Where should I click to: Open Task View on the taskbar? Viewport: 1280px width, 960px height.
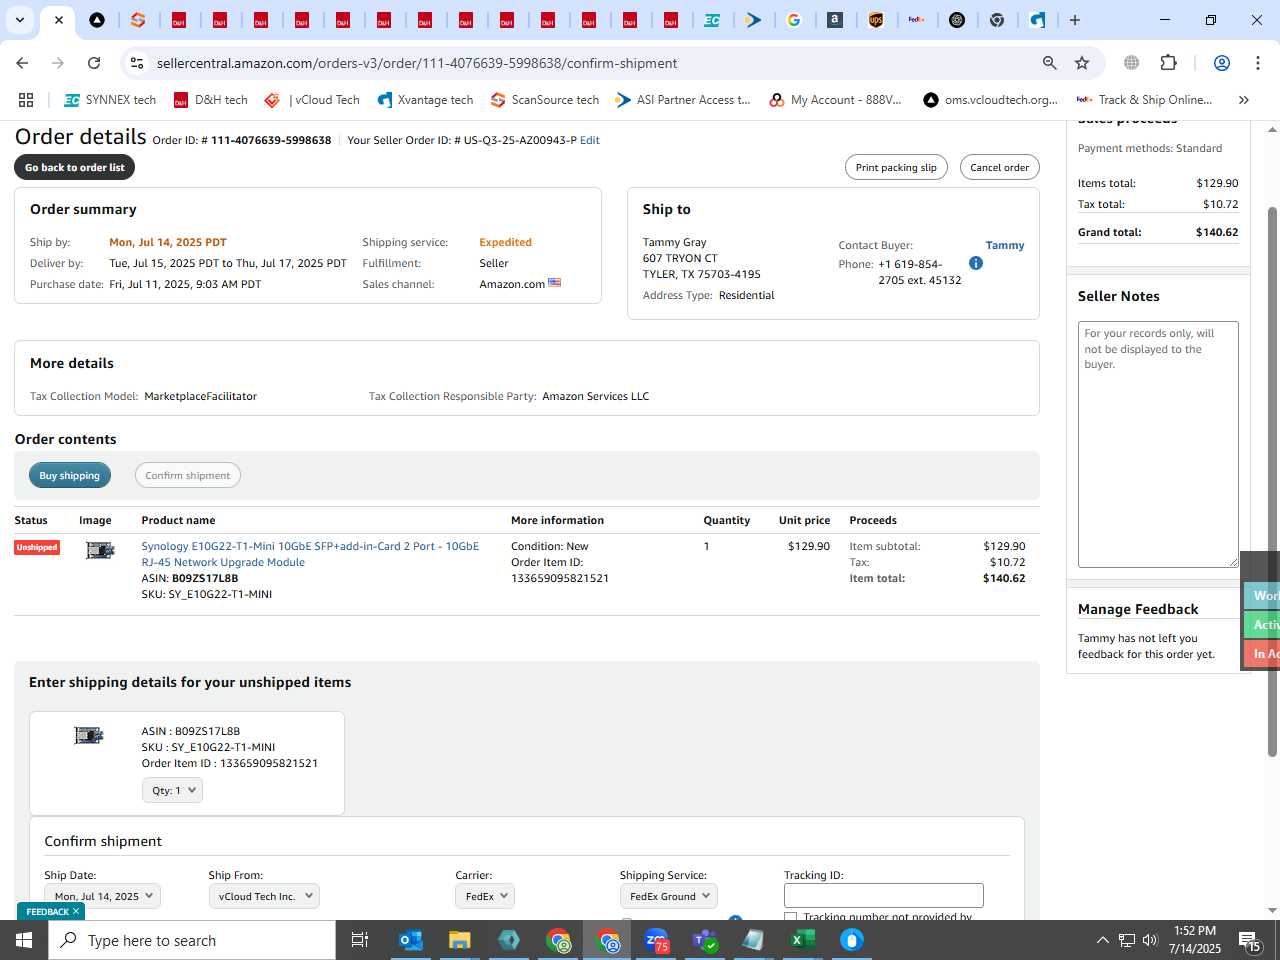[360, 940]
